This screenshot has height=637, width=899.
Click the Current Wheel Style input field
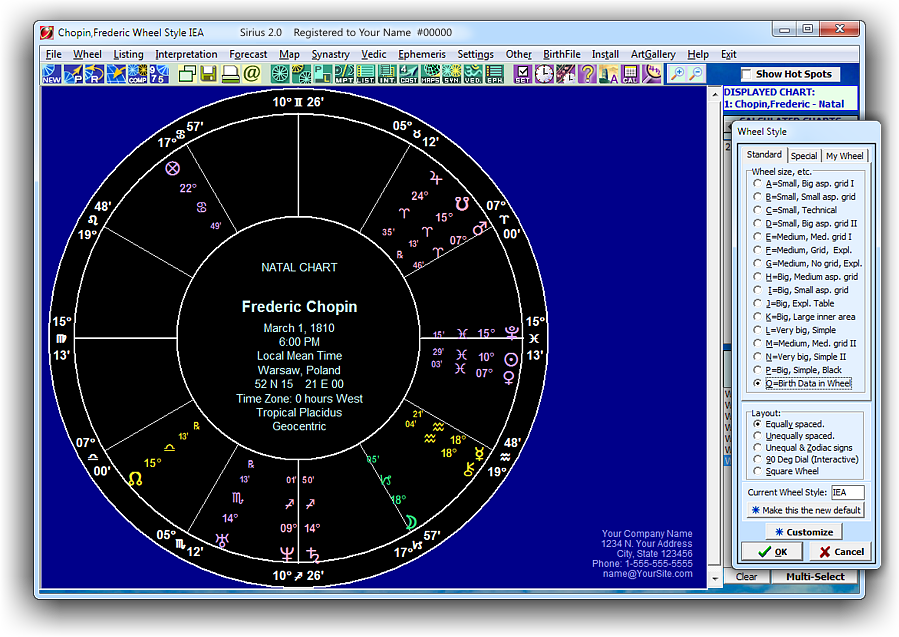coord(847,493)
